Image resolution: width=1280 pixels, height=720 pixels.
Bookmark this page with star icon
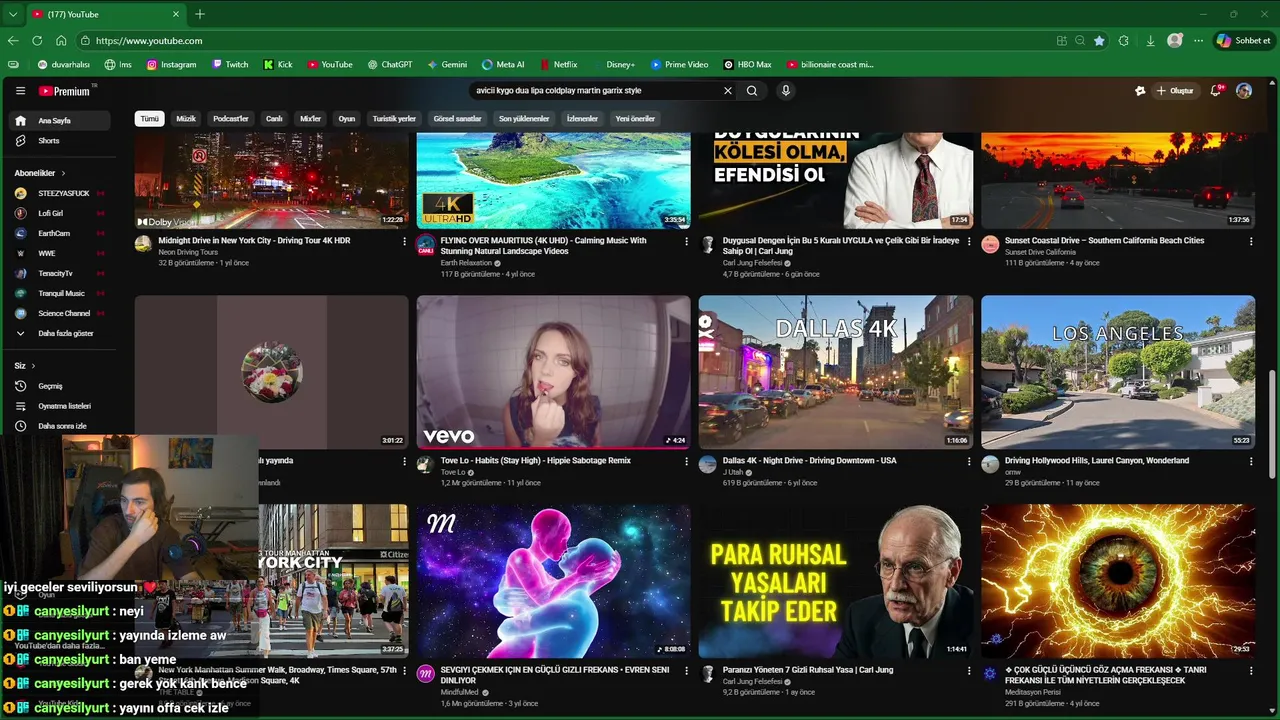[1100, 41]
